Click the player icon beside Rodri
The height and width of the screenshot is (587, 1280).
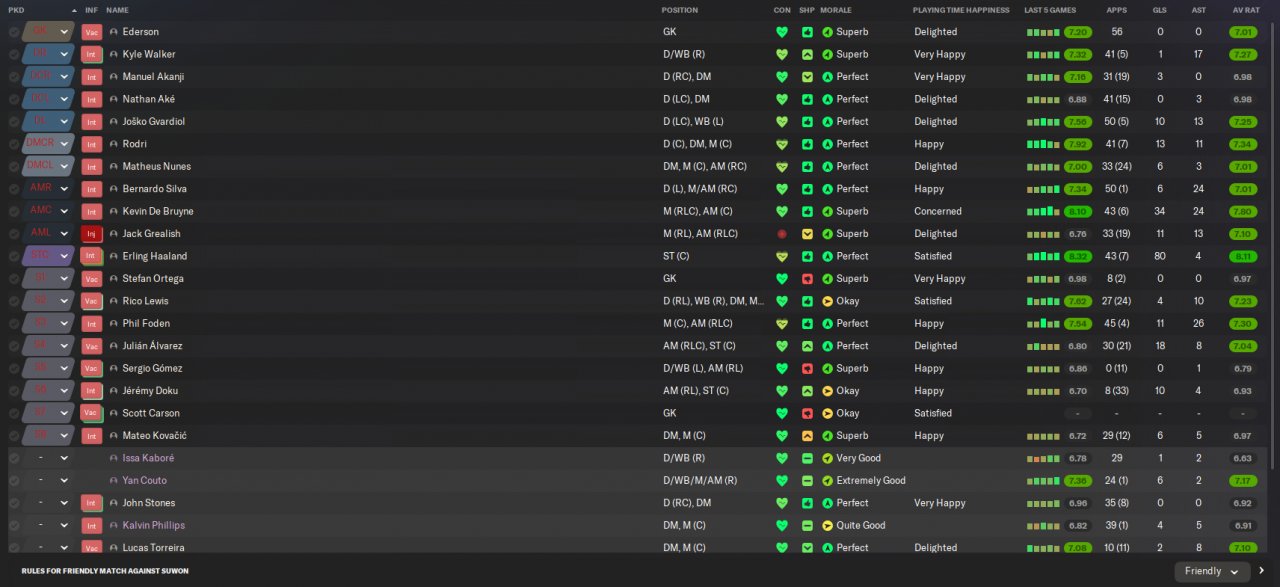[113, 144]
